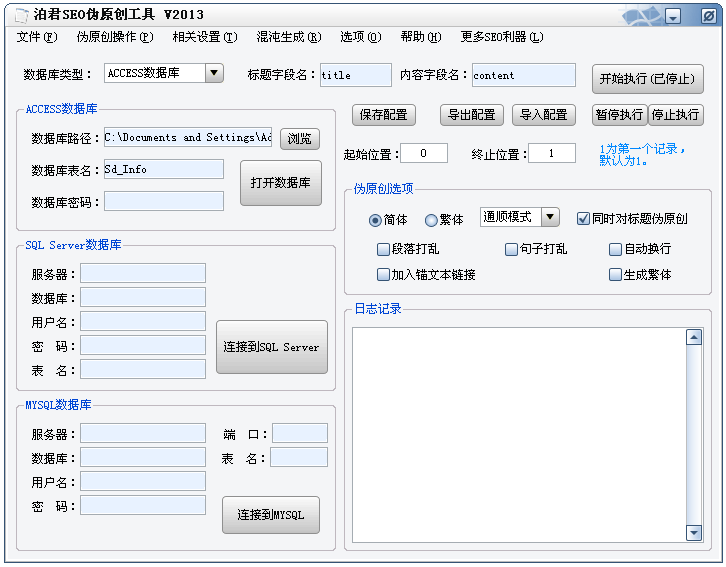The width and height of the screenshot is (726, 567).
Task: Uncheck 同时对标题伪原创 checkbox
Action: (583, 218)
